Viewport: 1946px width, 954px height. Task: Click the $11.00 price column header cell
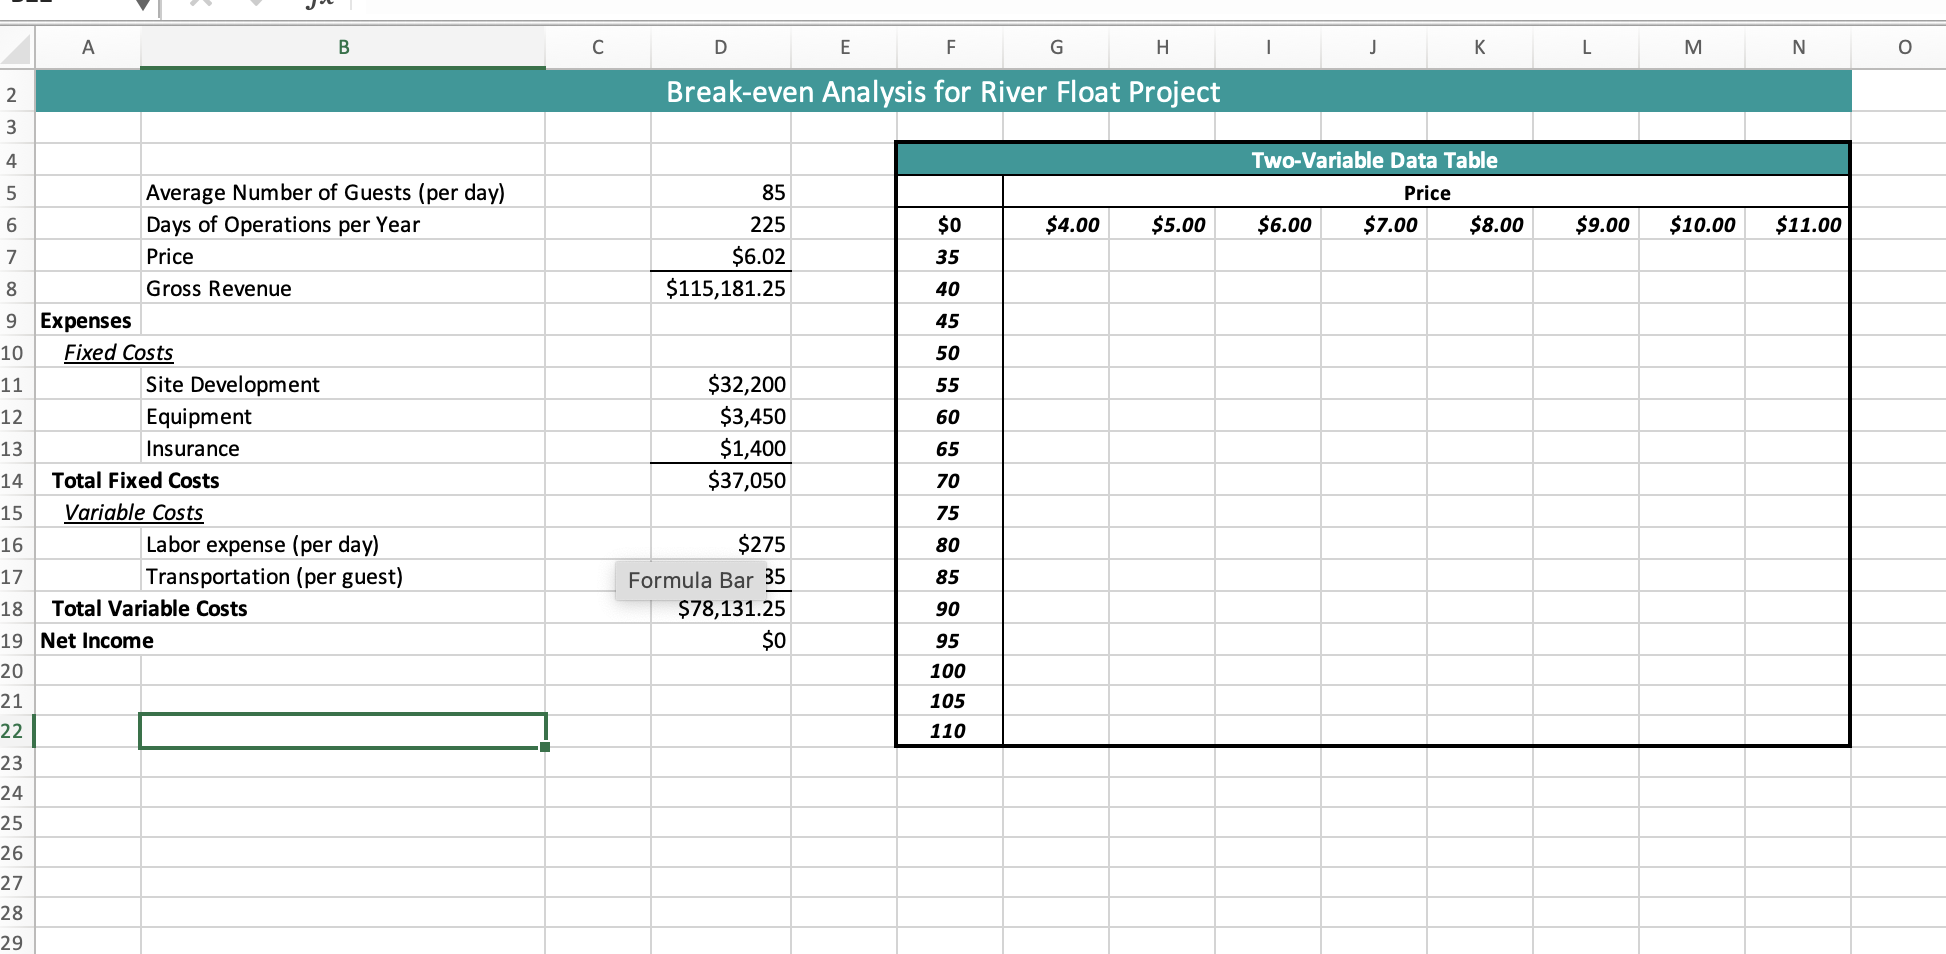point(1806,225)
